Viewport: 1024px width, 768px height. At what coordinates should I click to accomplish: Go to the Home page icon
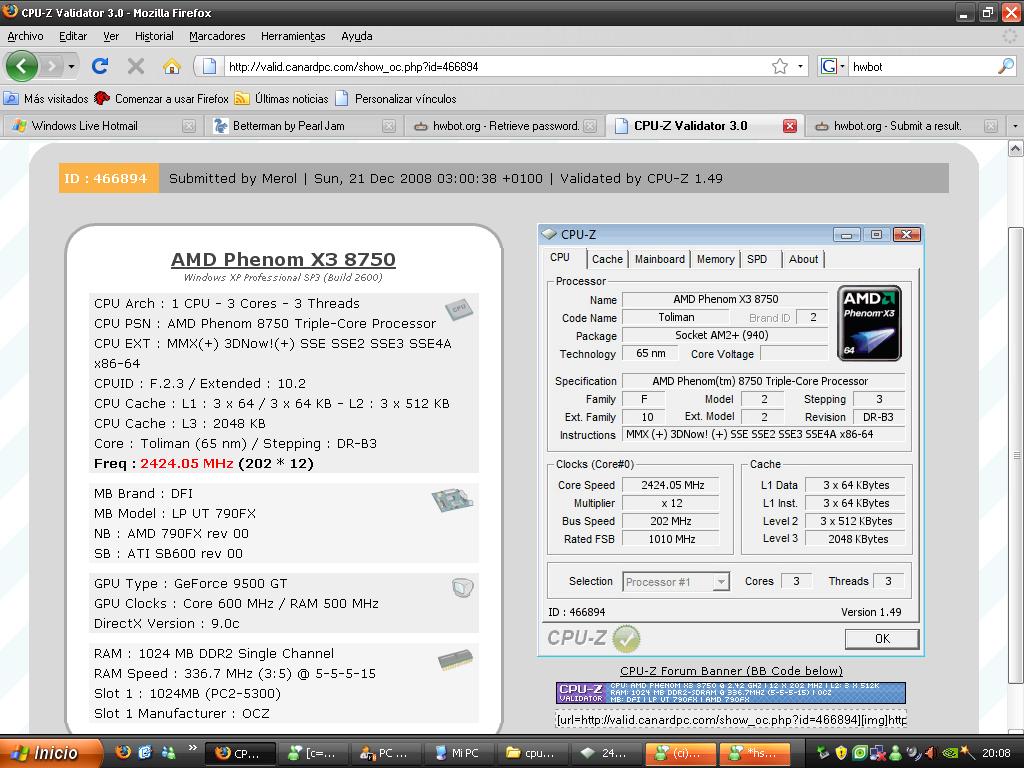(172, 66)
